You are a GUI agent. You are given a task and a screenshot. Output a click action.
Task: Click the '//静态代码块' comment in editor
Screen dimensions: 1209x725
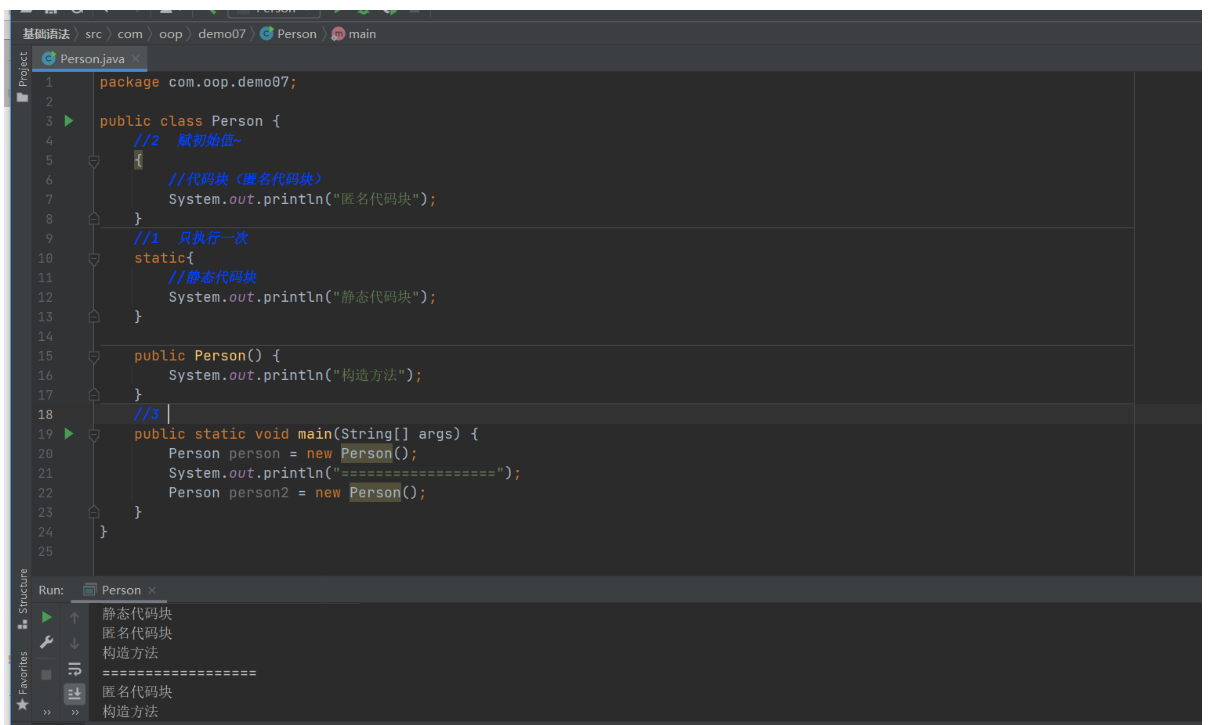[213, 277]
